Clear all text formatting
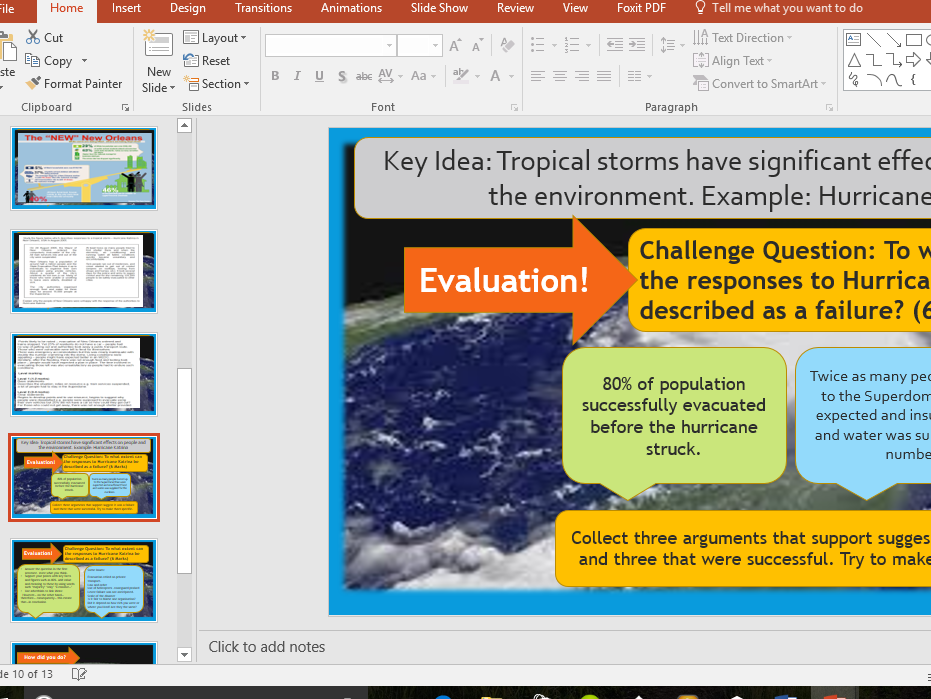This screenshot has width=931, height=699. pyautogui.click(x=506, y=46)
